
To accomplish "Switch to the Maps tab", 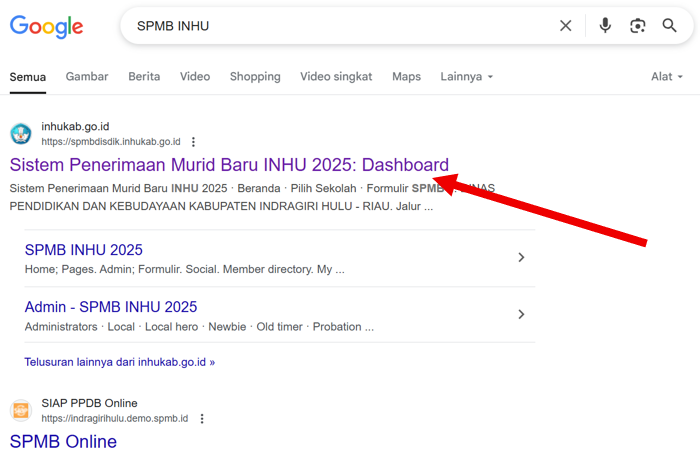I will tap(406, 76).
